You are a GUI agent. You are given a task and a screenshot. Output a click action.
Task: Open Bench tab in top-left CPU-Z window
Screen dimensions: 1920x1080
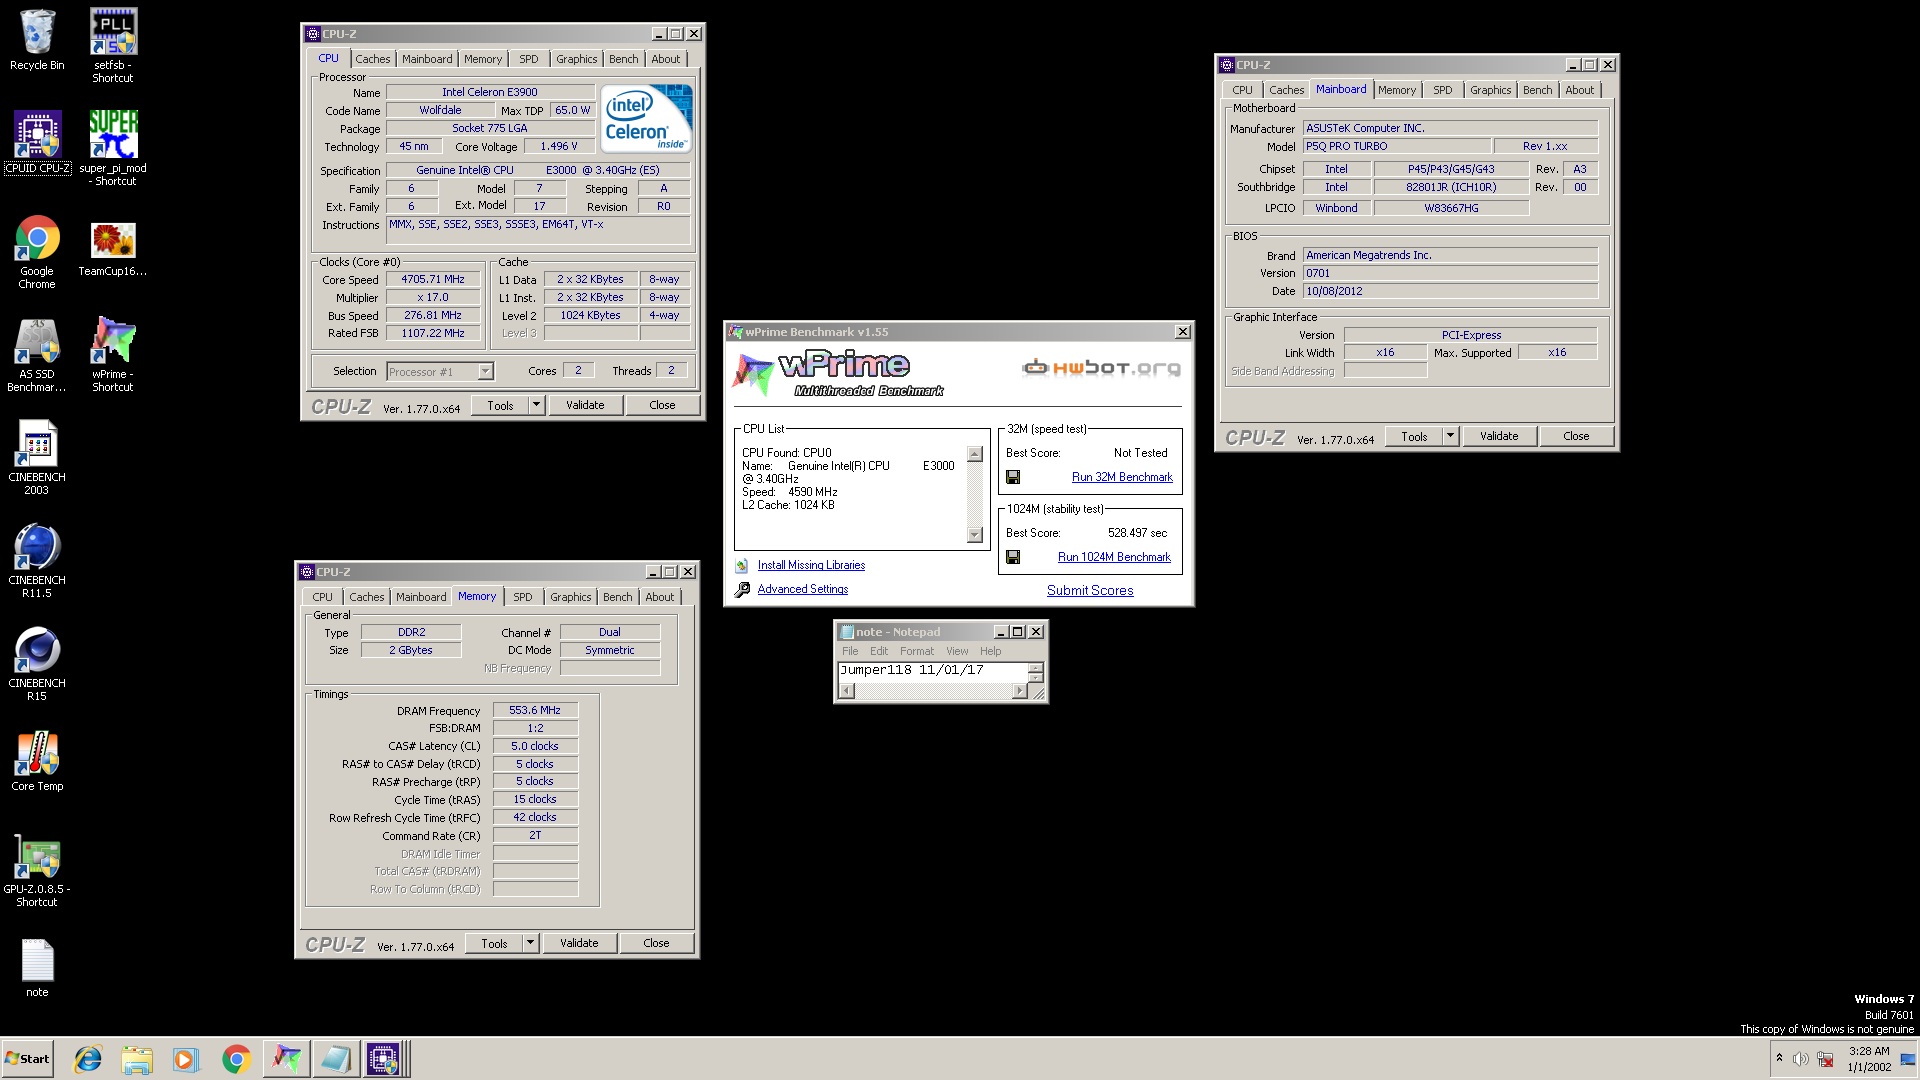(623, 59)
